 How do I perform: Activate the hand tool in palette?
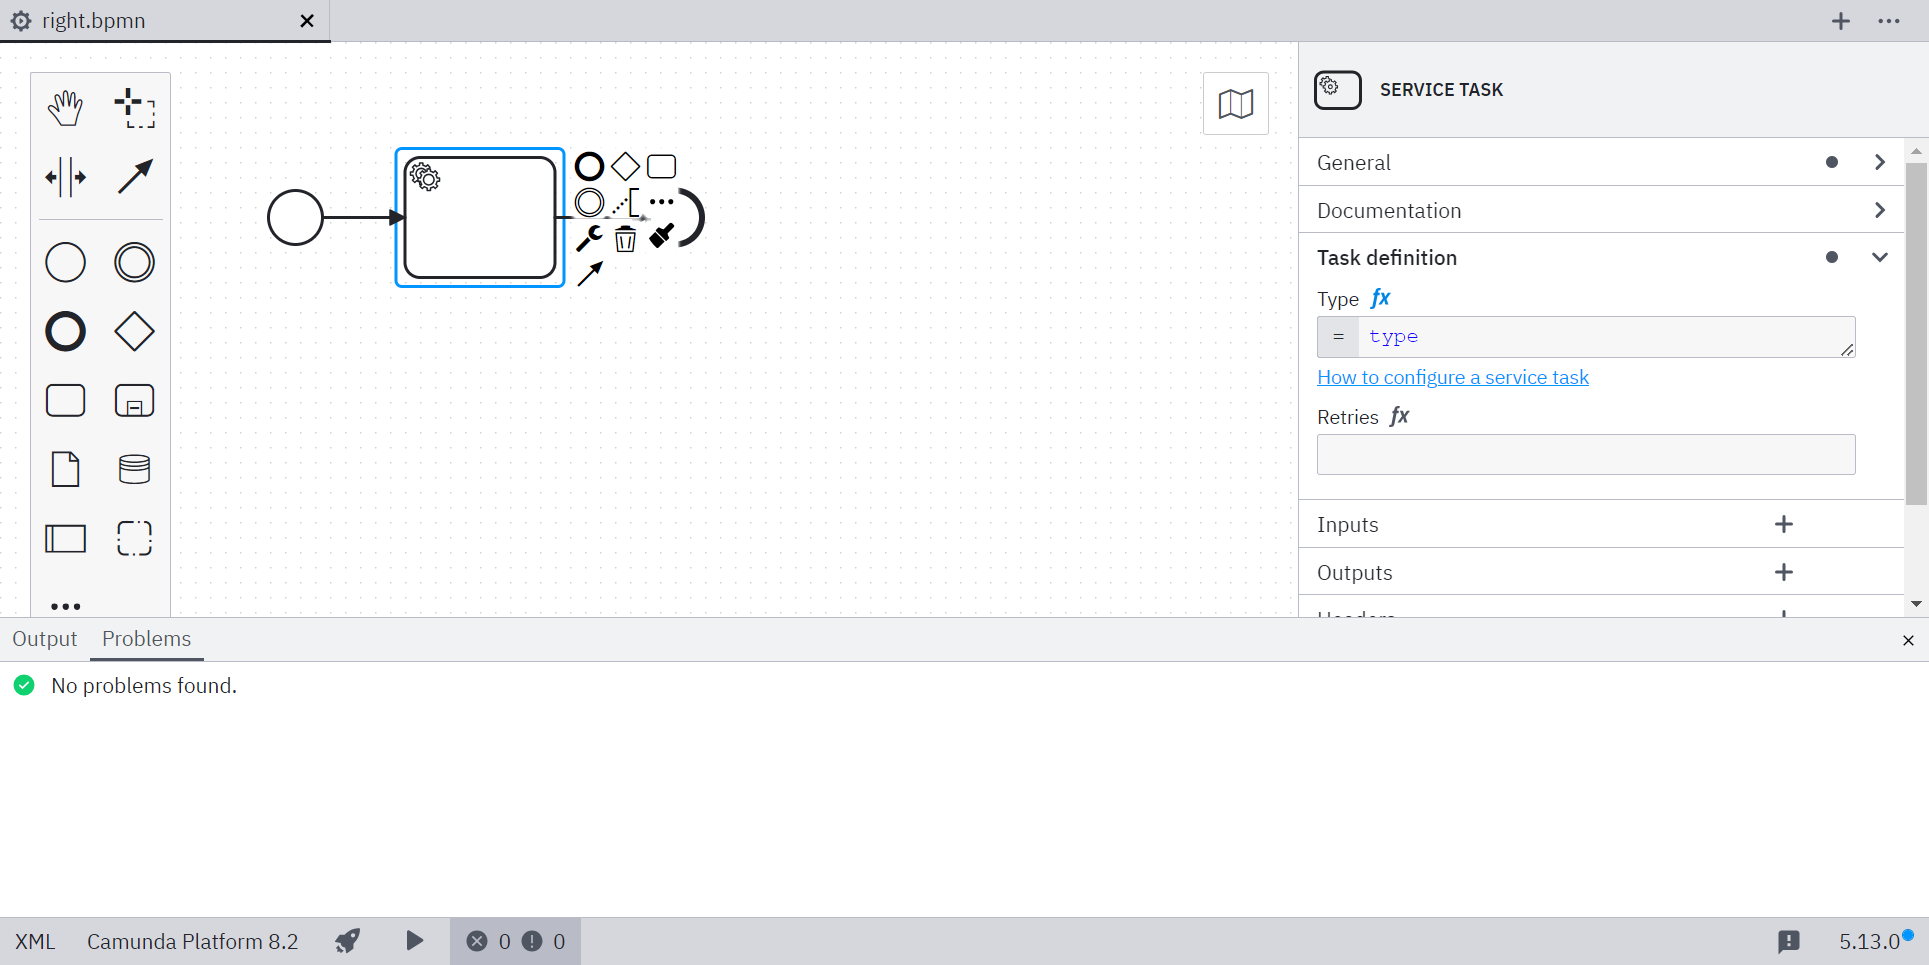66,108
